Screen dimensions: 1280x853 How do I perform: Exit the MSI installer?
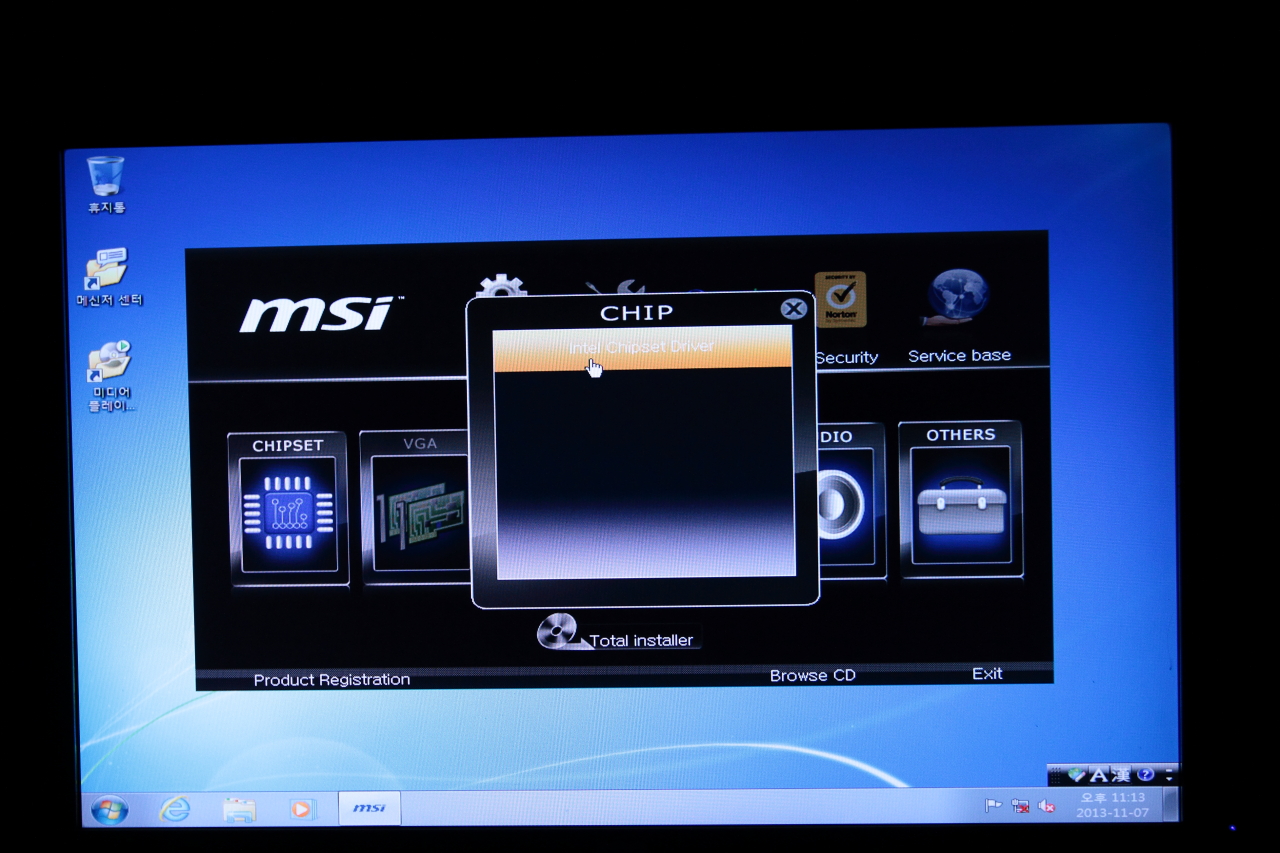tap(987, 674)
